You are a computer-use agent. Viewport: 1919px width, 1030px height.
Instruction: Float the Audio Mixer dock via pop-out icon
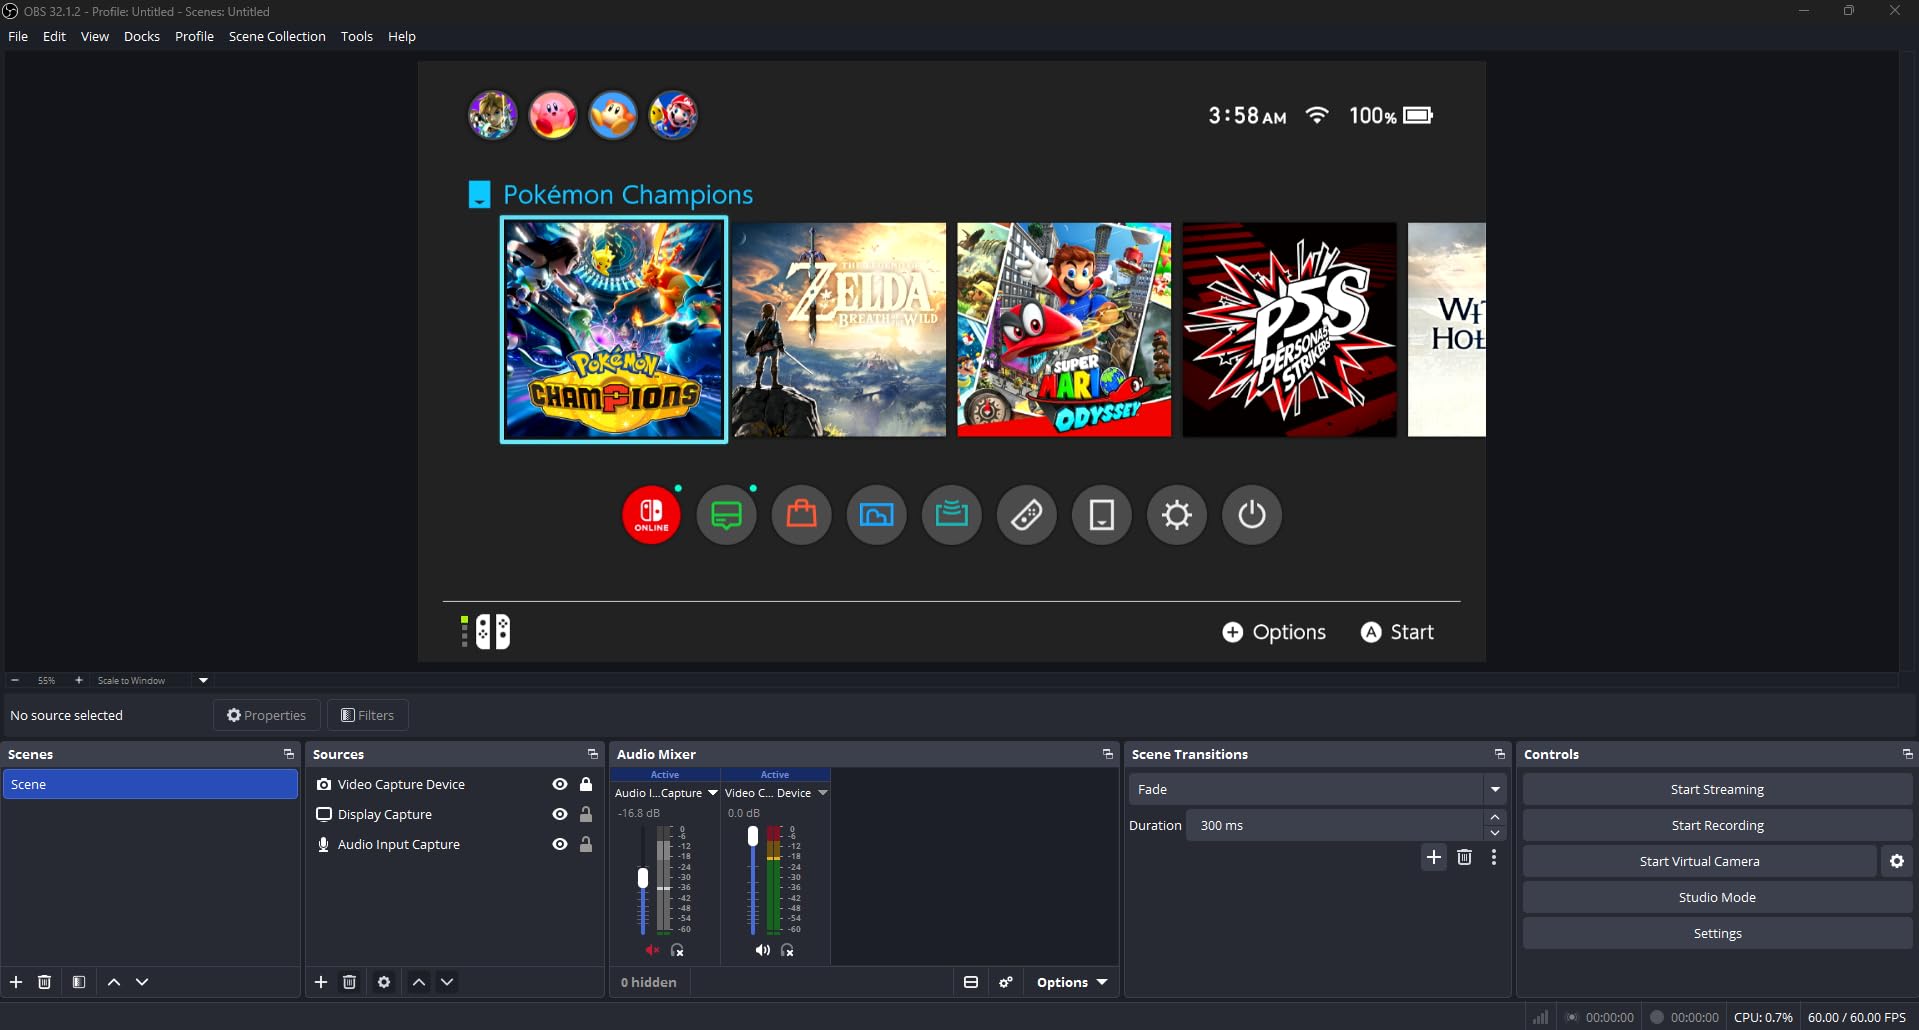[1107, 754]
